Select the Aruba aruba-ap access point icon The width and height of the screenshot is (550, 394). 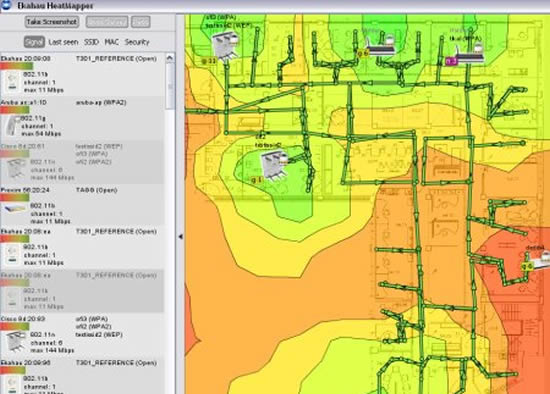(x=12, y=126)
